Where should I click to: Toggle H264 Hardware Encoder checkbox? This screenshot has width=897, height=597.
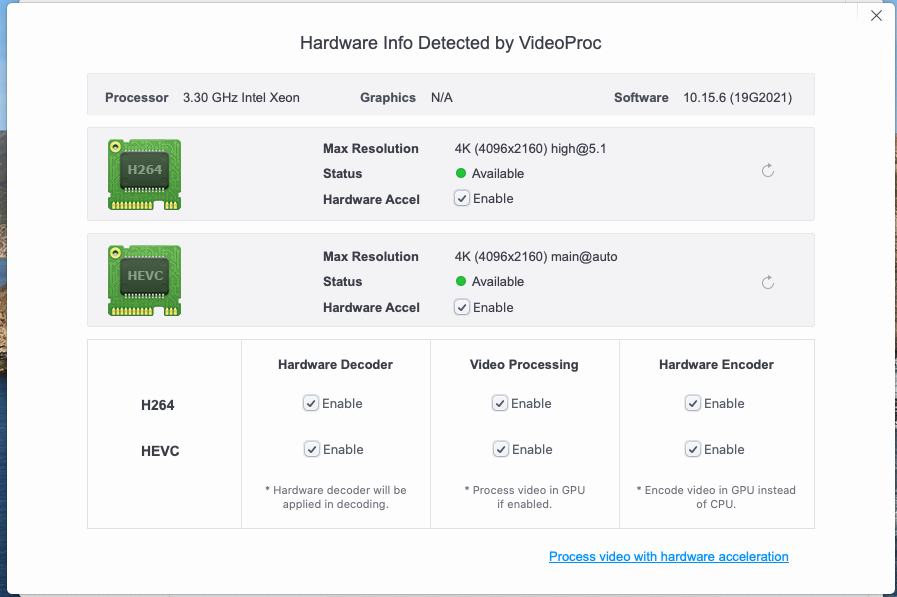pyautogui.click(x=693, y=403)
